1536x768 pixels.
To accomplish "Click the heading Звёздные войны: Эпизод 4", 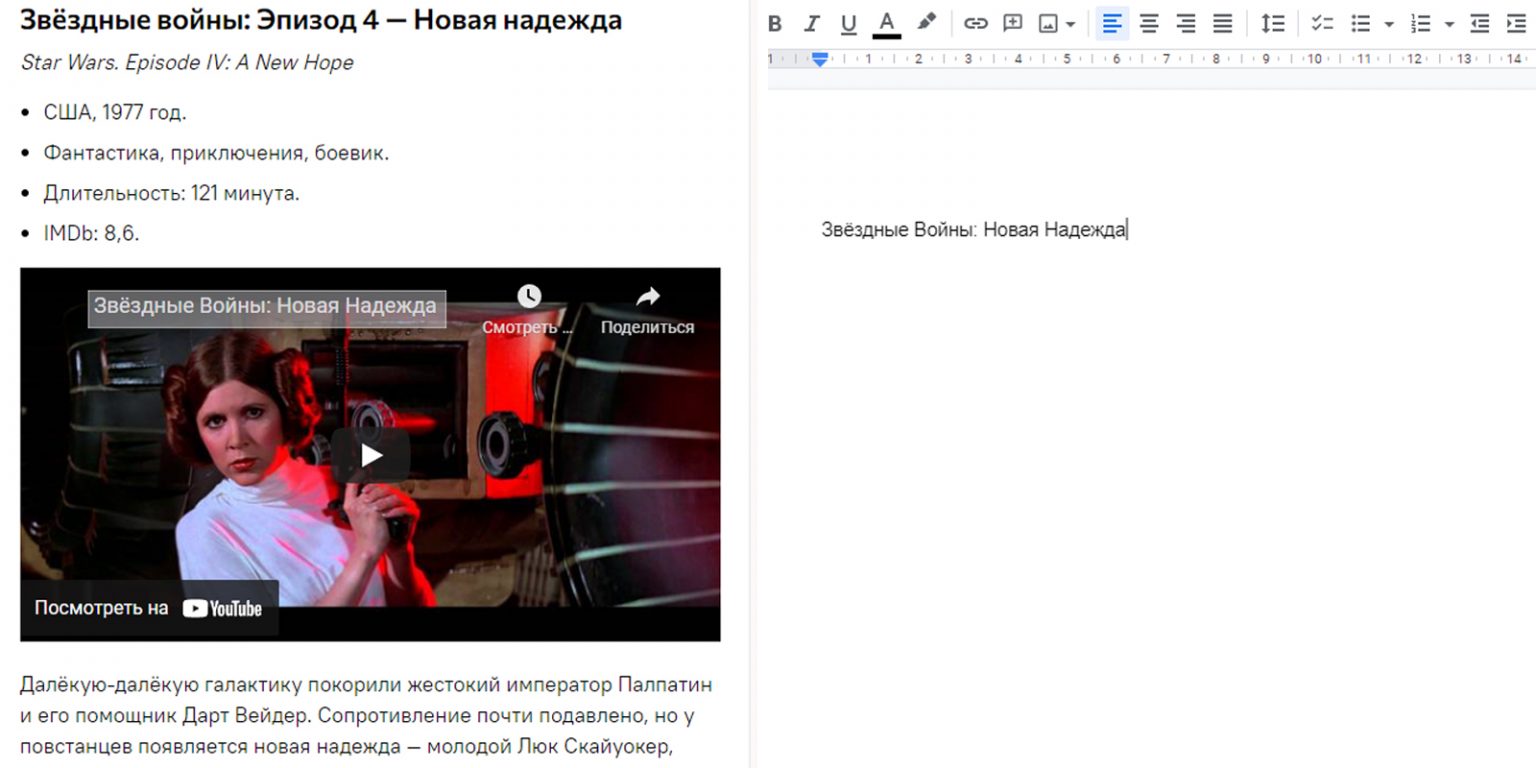I will coord(321,20).
